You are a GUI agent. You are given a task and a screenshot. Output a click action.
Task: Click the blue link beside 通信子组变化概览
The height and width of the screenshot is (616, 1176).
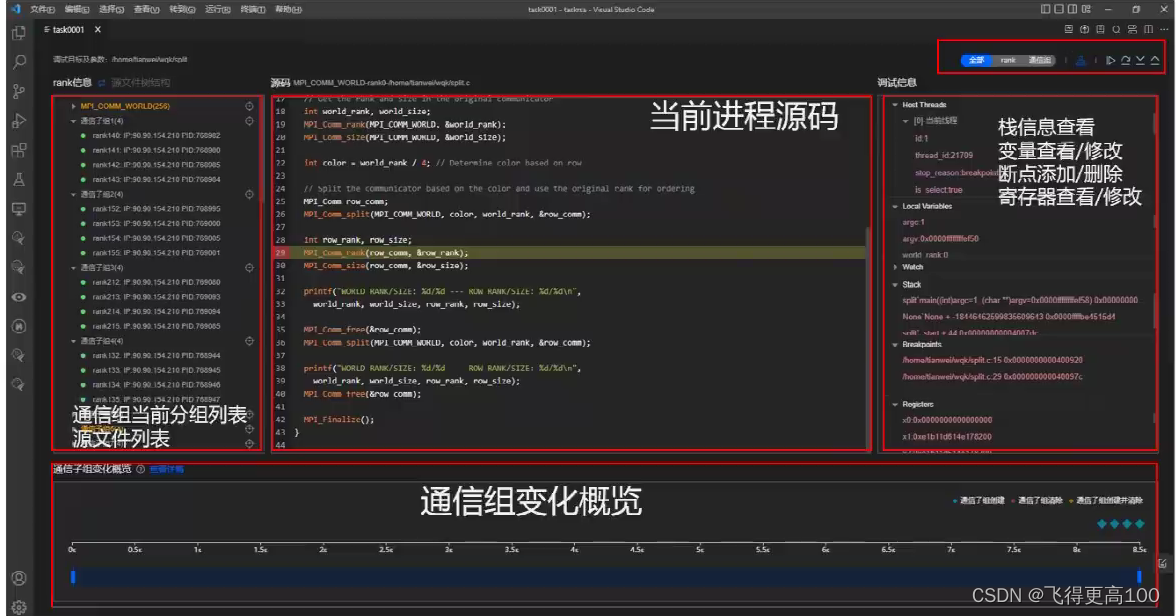click(166, 470)
